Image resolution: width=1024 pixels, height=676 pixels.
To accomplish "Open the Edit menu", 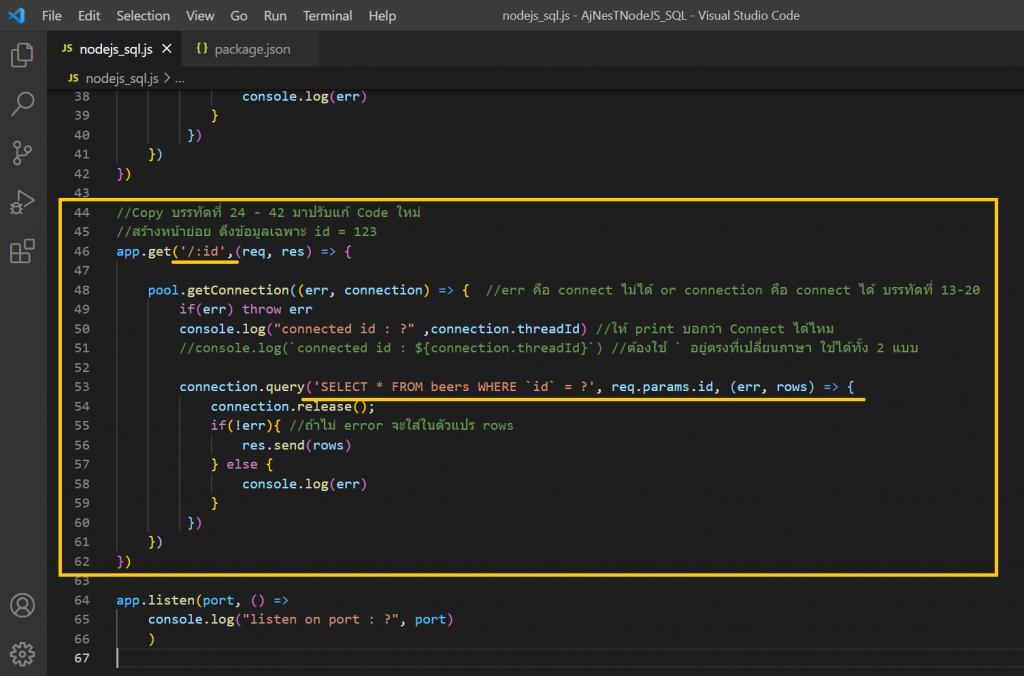I will click(x=89, y=16).
